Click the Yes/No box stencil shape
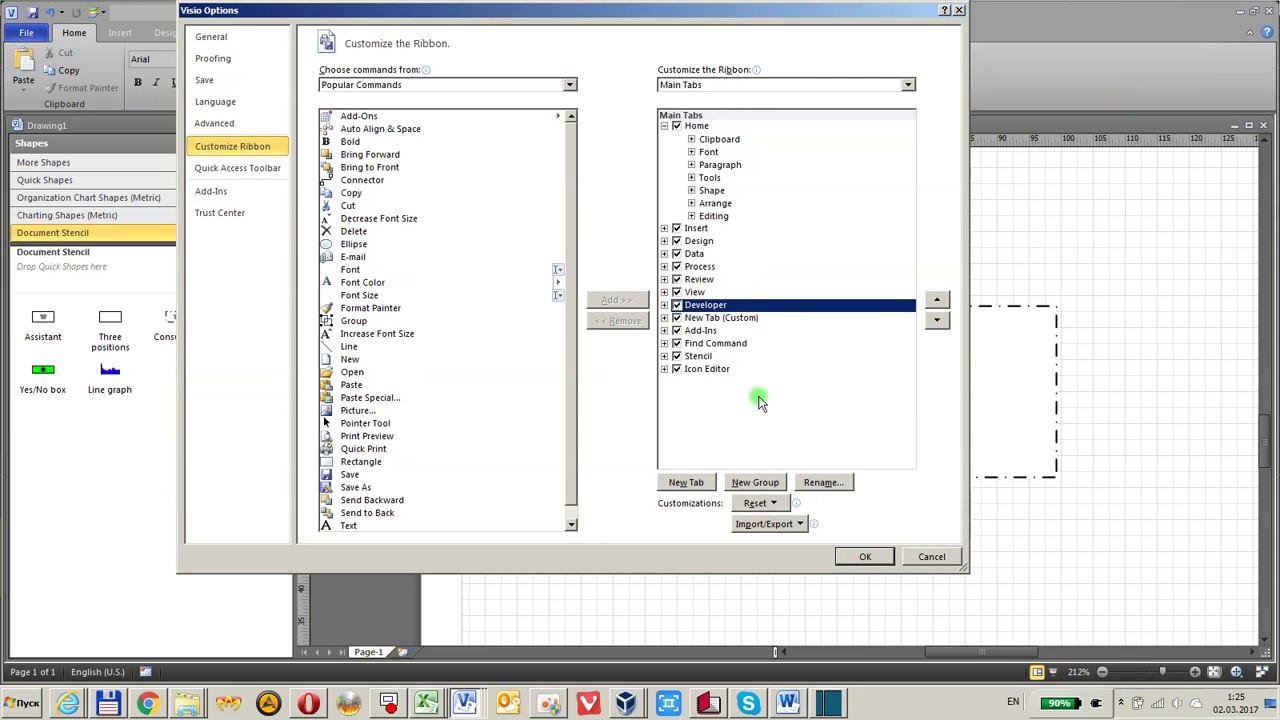 [43, 378]
